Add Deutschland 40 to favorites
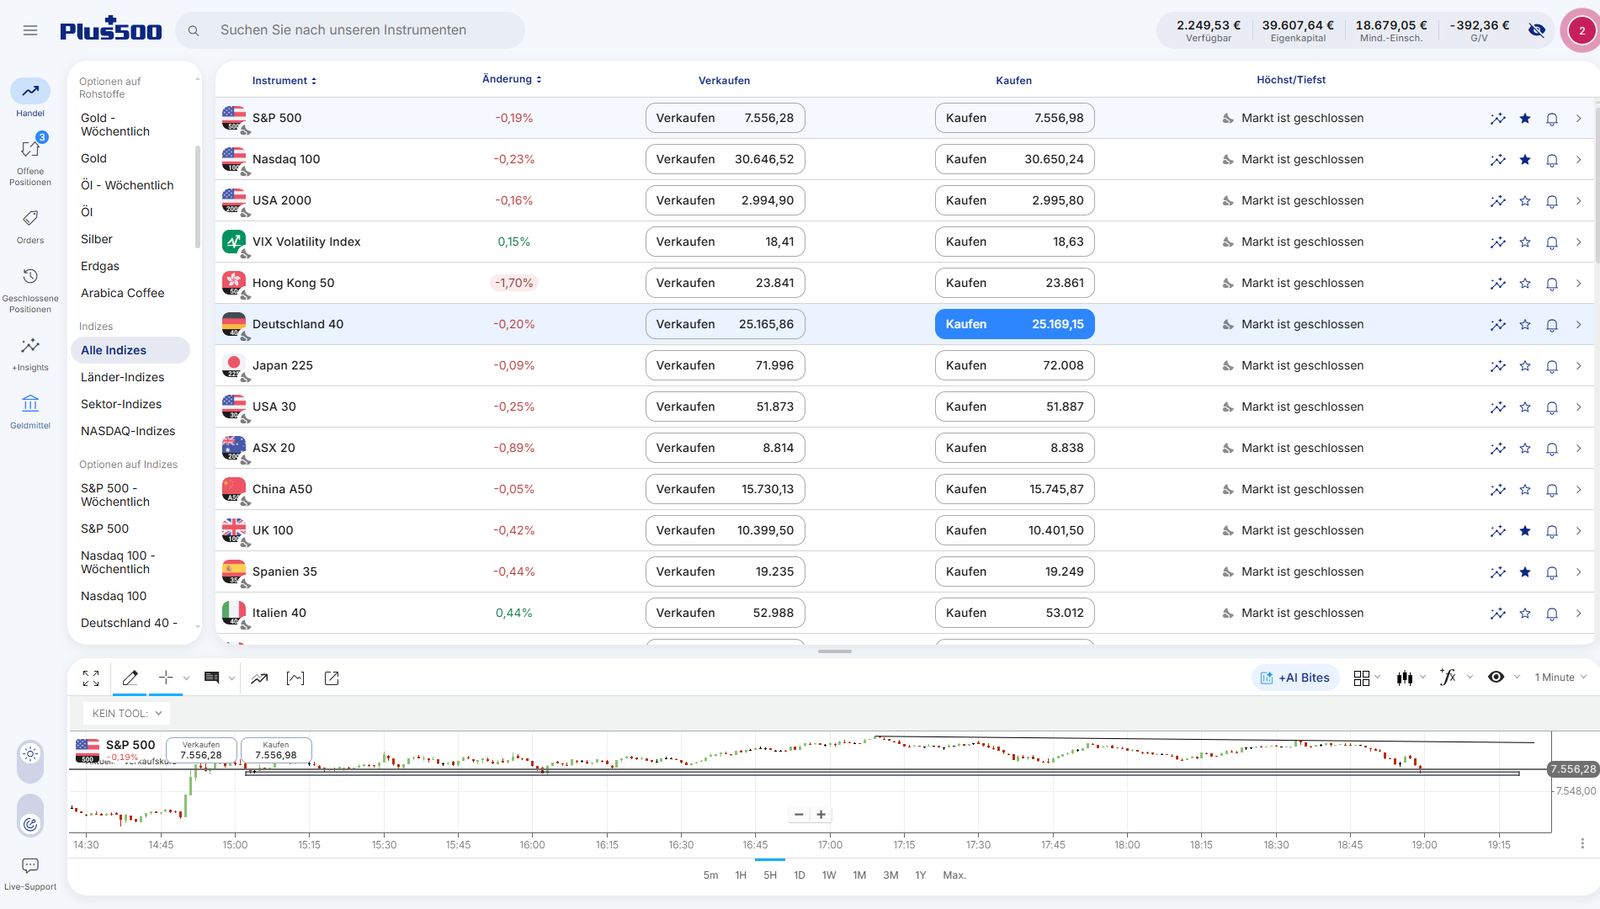The height and width of the screenshot is (909, 1600). (x=1525, y=325)
